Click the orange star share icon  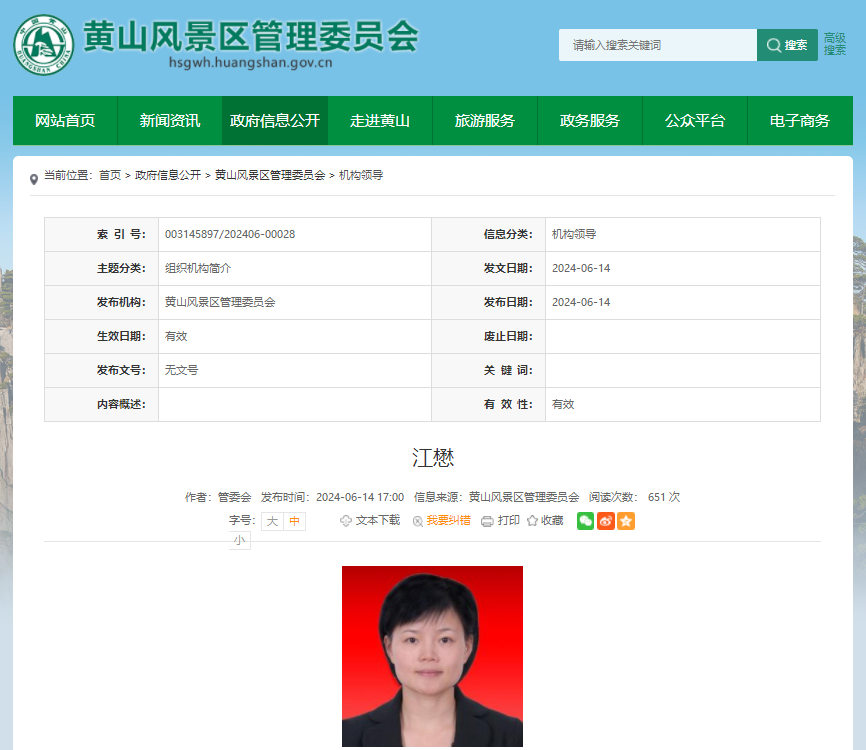pyautogui.click(x=625, y=521)
